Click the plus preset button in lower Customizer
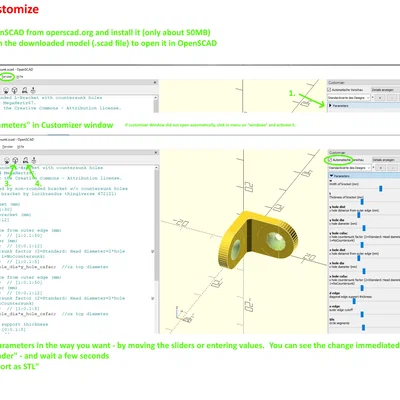400x400 pixels. tap(380, 168)
